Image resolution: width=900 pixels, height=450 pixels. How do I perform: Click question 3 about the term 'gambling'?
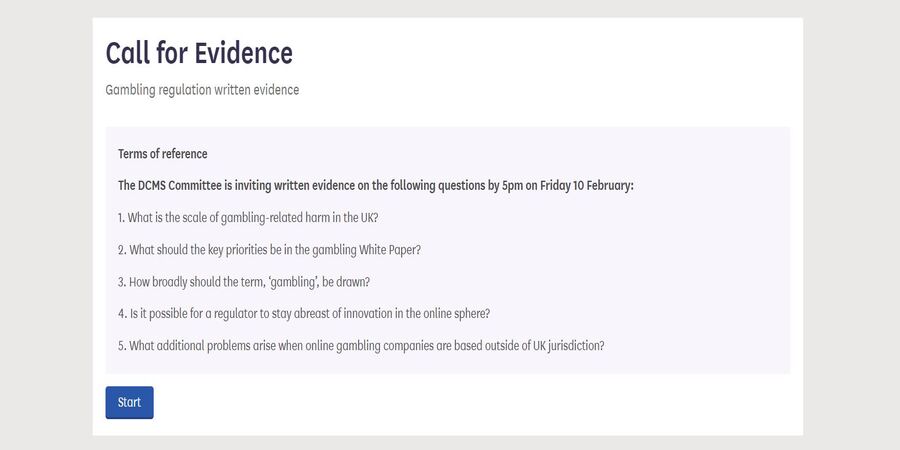pos(251,281)
